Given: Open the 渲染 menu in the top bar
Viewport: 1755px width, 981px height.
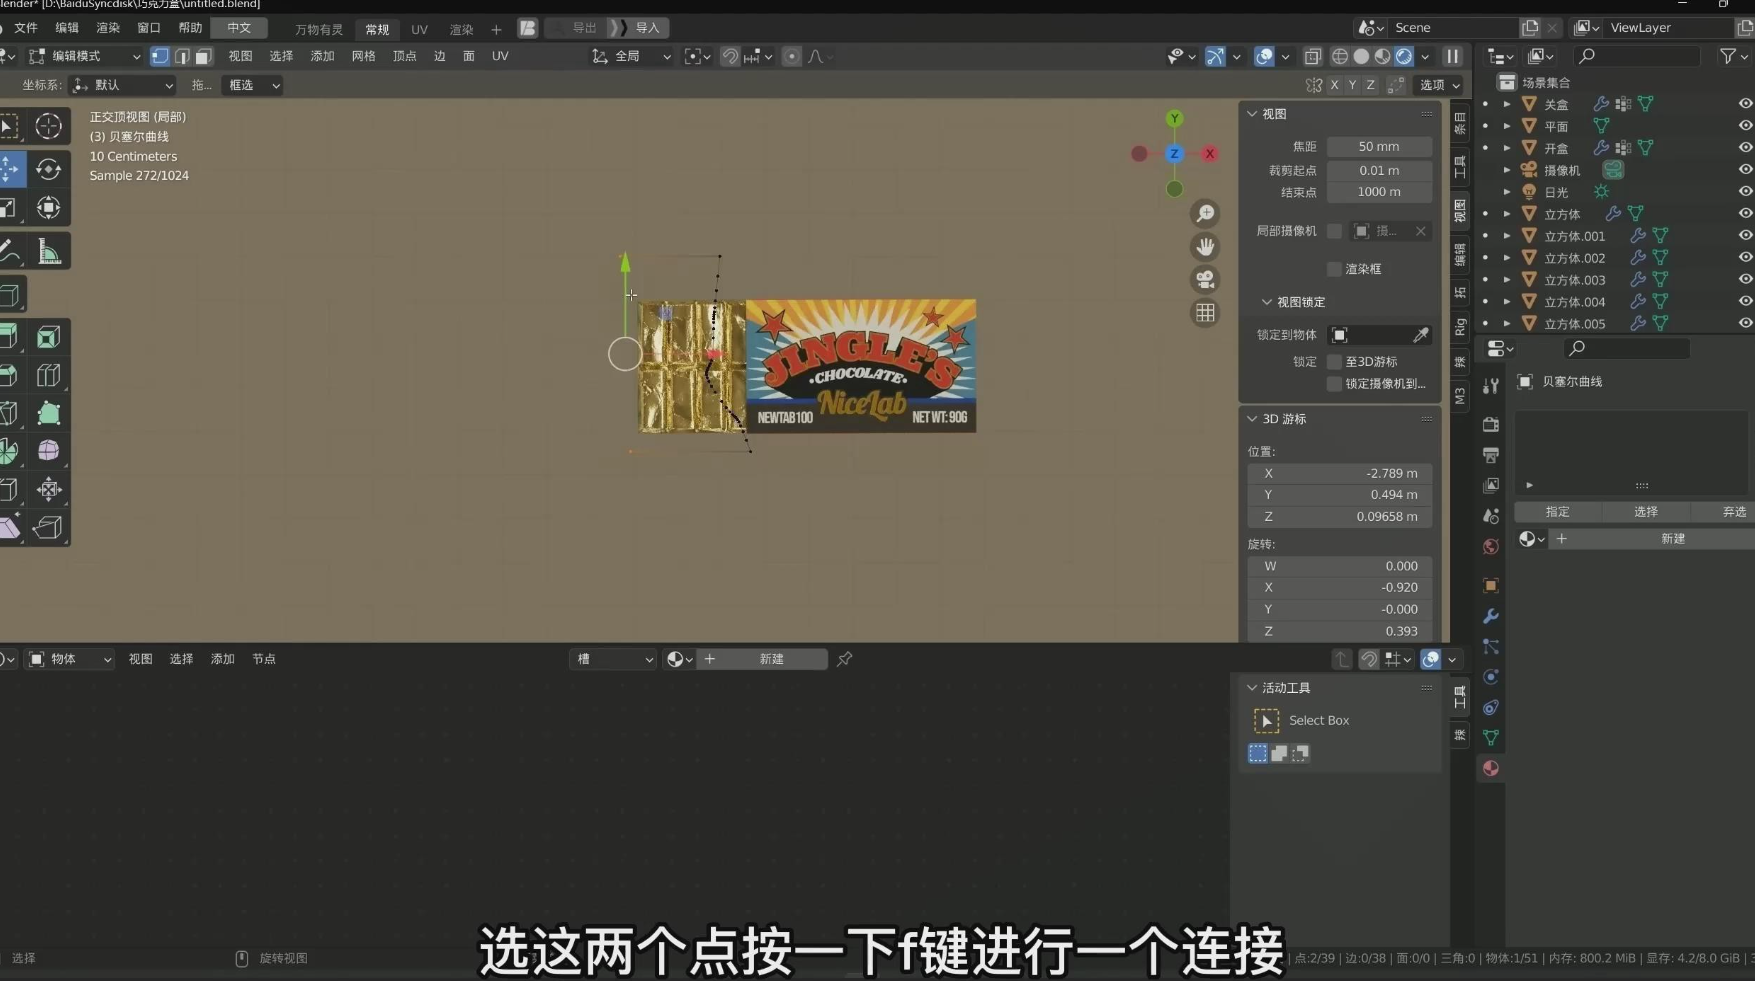Looking at the screenshot, I should click(108, 28).
